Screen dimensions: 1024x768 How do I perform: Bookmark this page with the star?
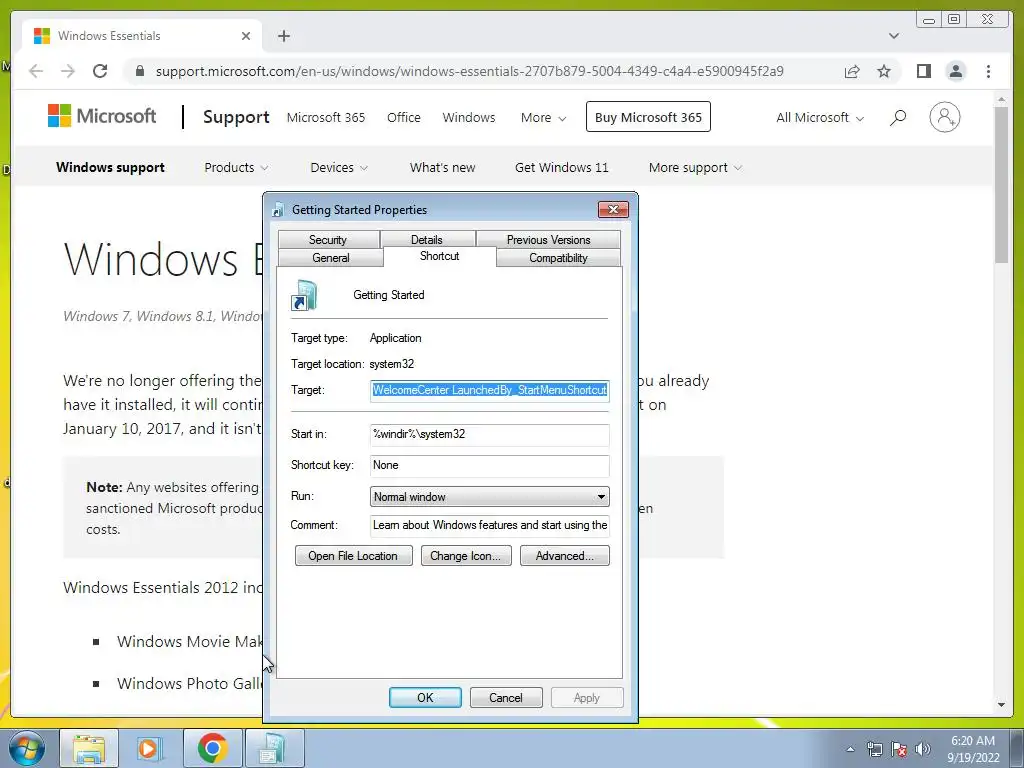(884, 71)
